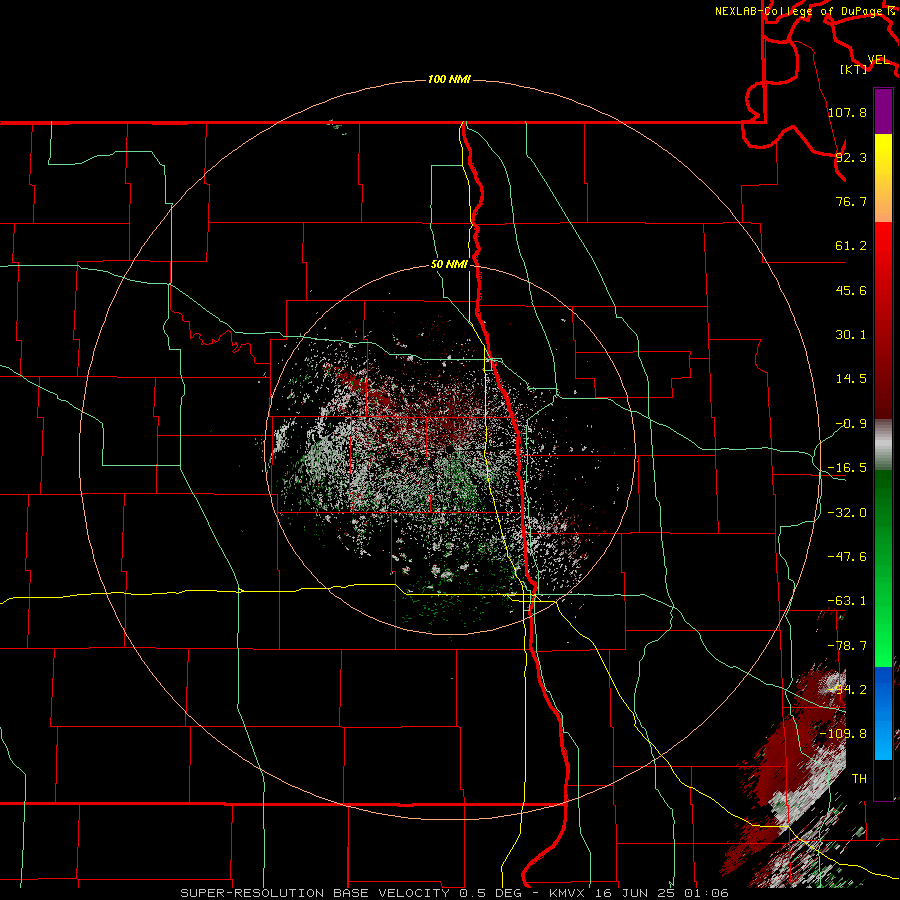
Task: Click the -94.2 velocity scale value
Action: [847, 690]
